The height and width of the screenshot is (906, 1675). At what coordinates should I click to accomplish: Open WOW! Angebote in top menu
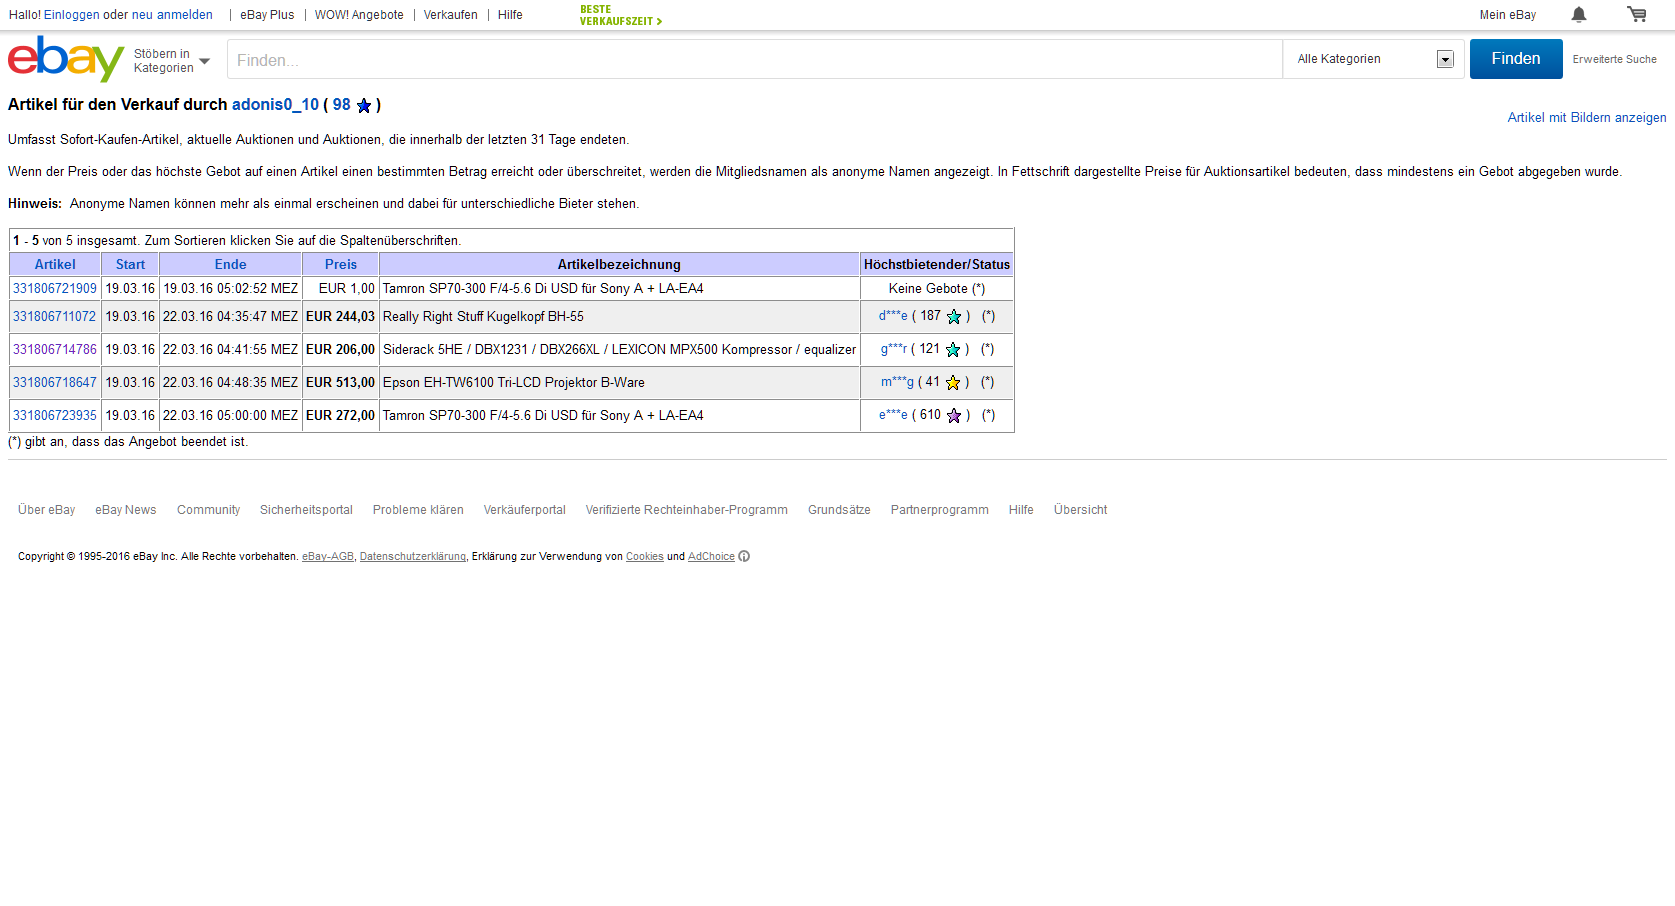(x=359, y=15)
